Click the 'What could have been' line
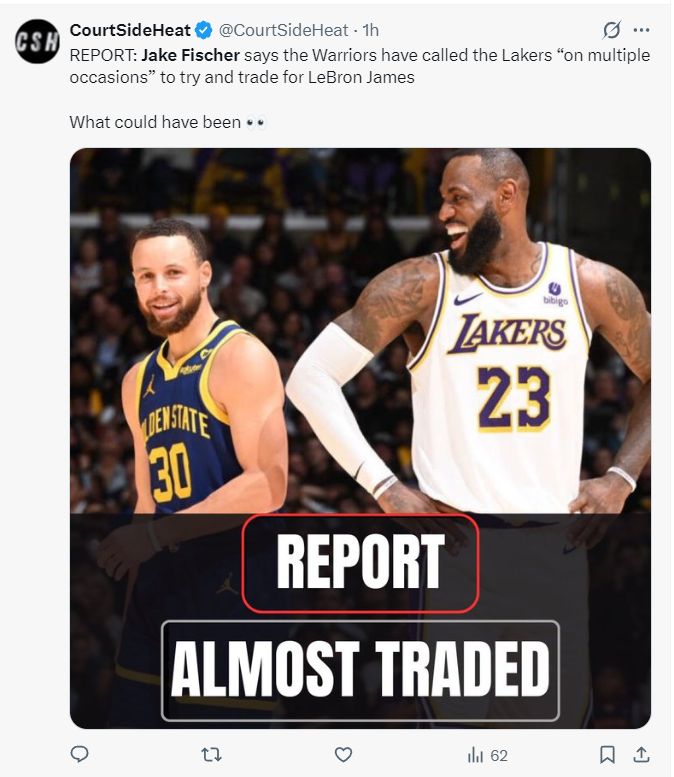The image size is (674, 777). point(155,122)
